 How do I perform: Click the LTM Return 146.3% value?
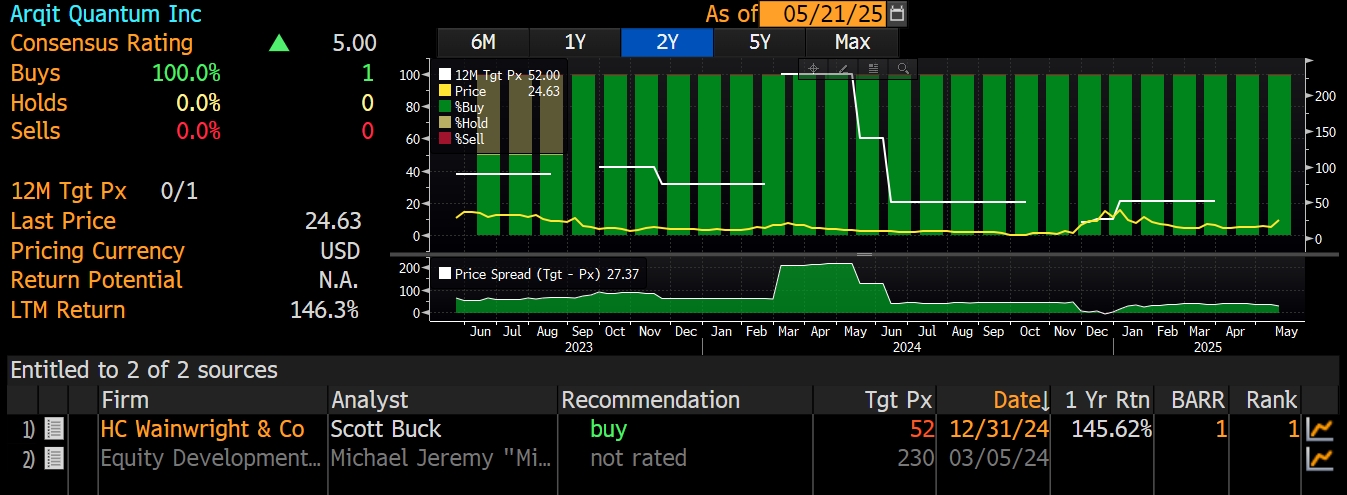tap(324, 310)
